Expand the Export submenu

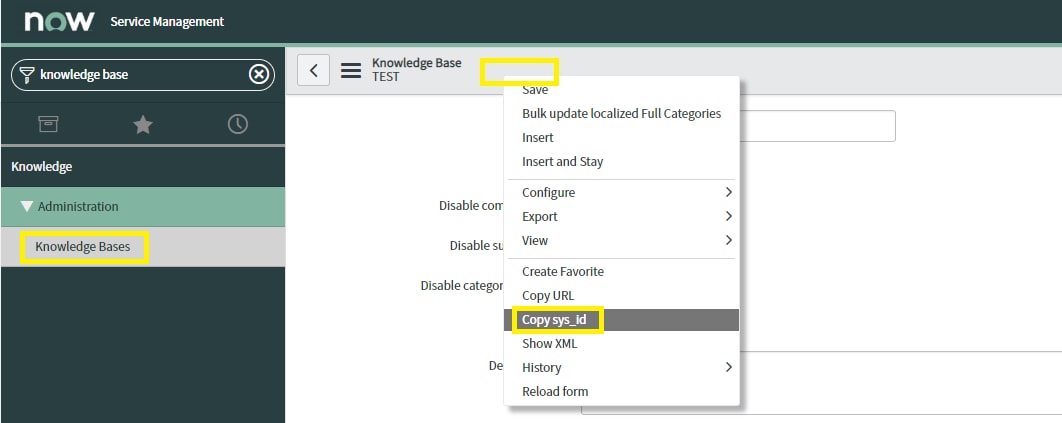coord(728,216)
